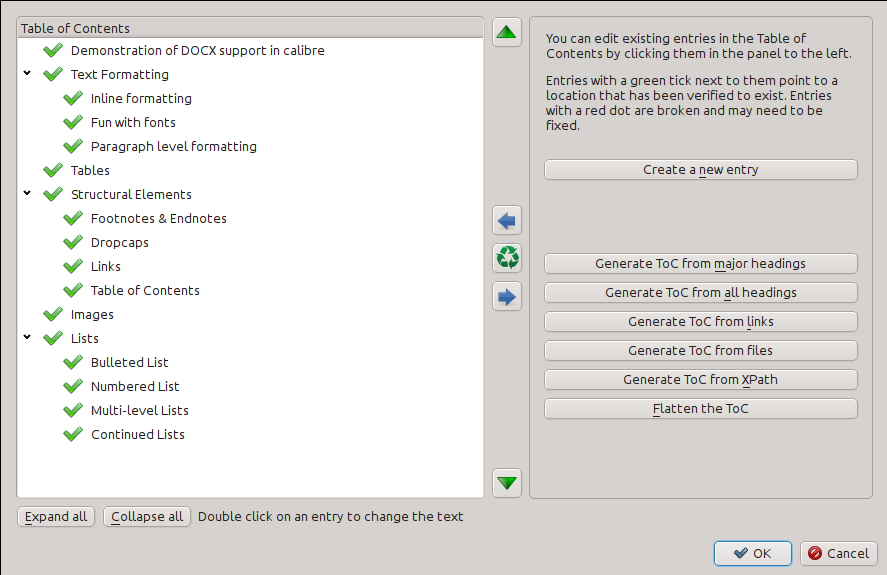Click the green tick beside Dropcaps
The width and height of the screenshot is (887, 575).
coord(73,242)
